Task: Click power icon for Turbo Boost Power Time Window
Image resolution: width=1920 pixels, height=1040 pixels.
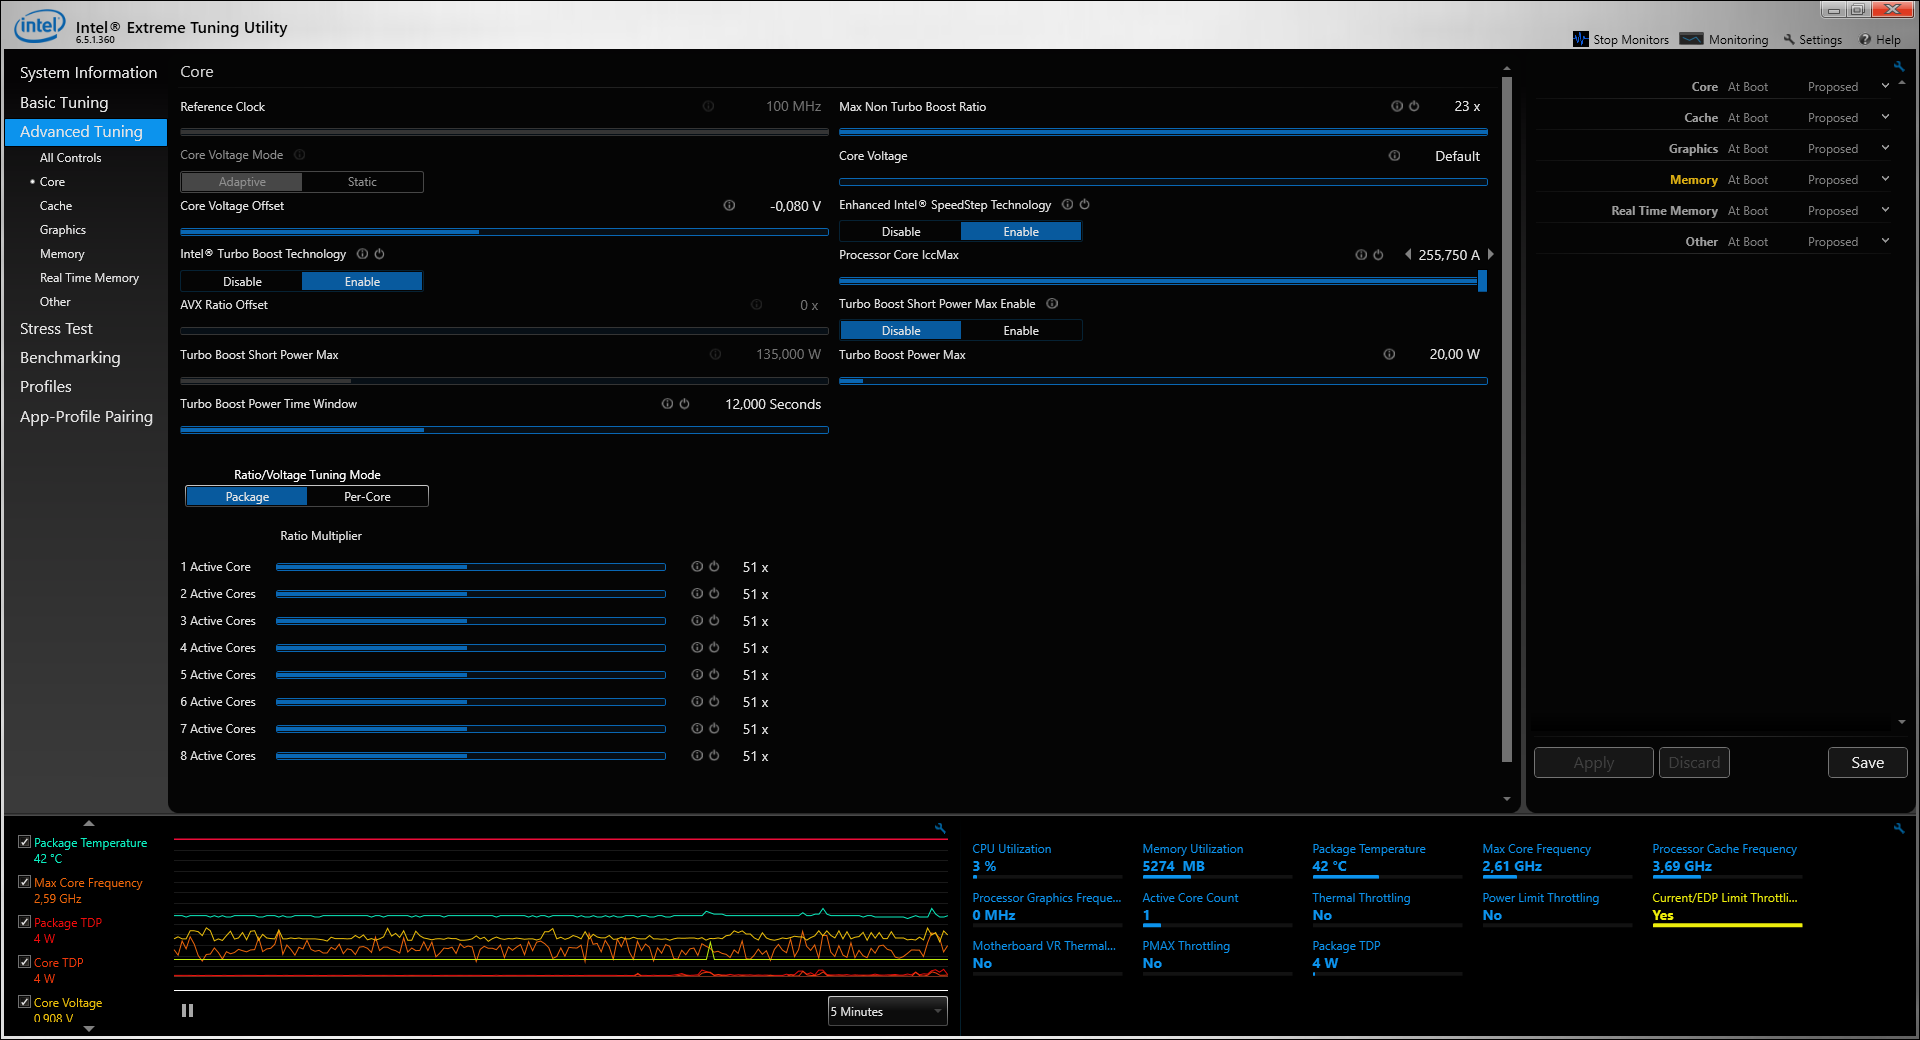Action: 684,404
